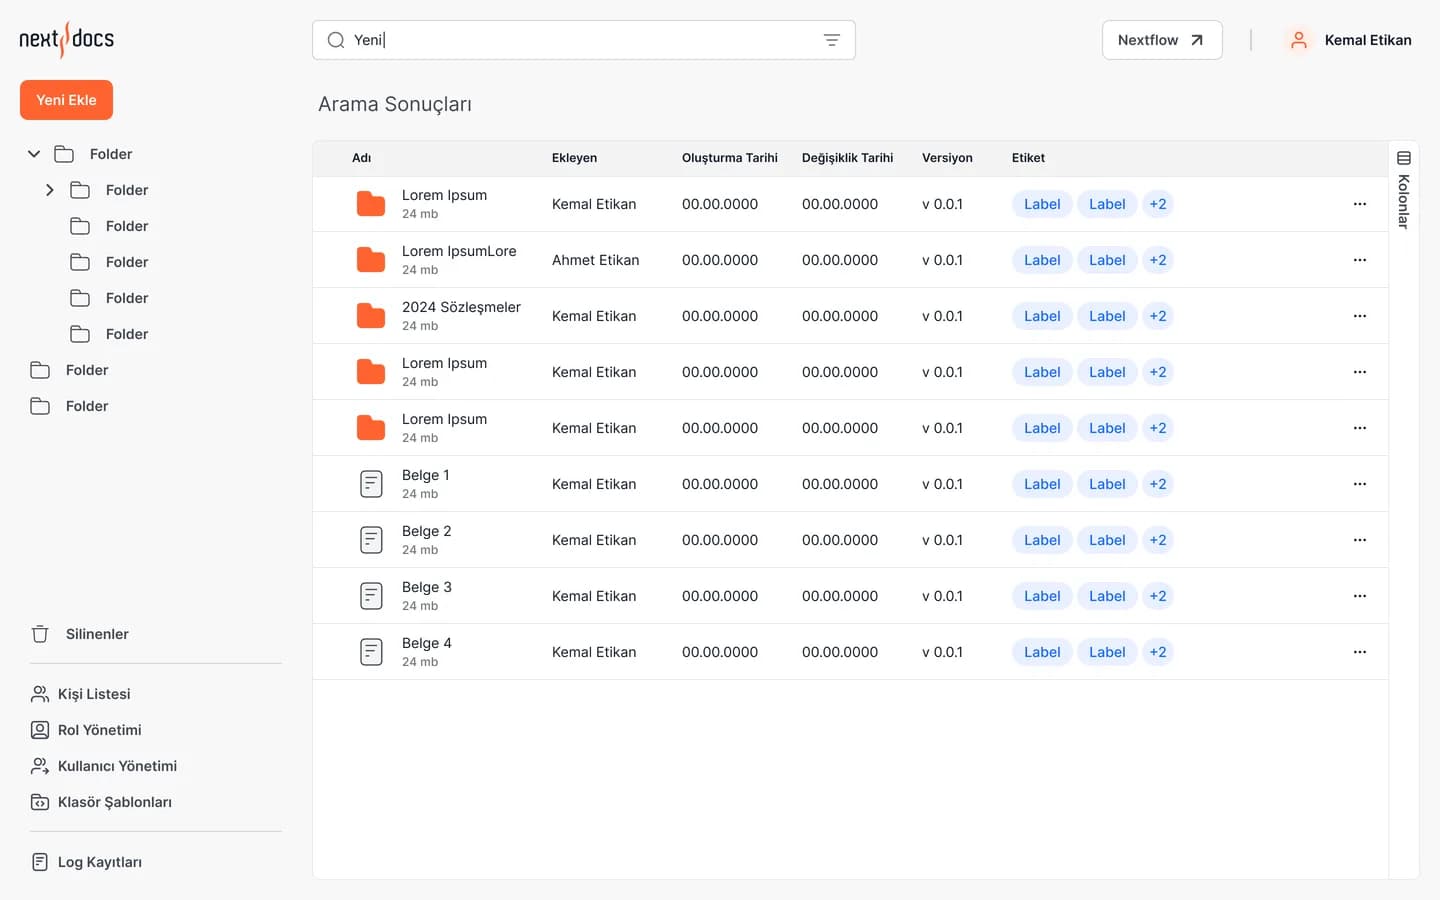This screenshot has height=900, width=1440.
Task: Open more options for Ahmet Etikan's row
Action: coord(1360,260)
